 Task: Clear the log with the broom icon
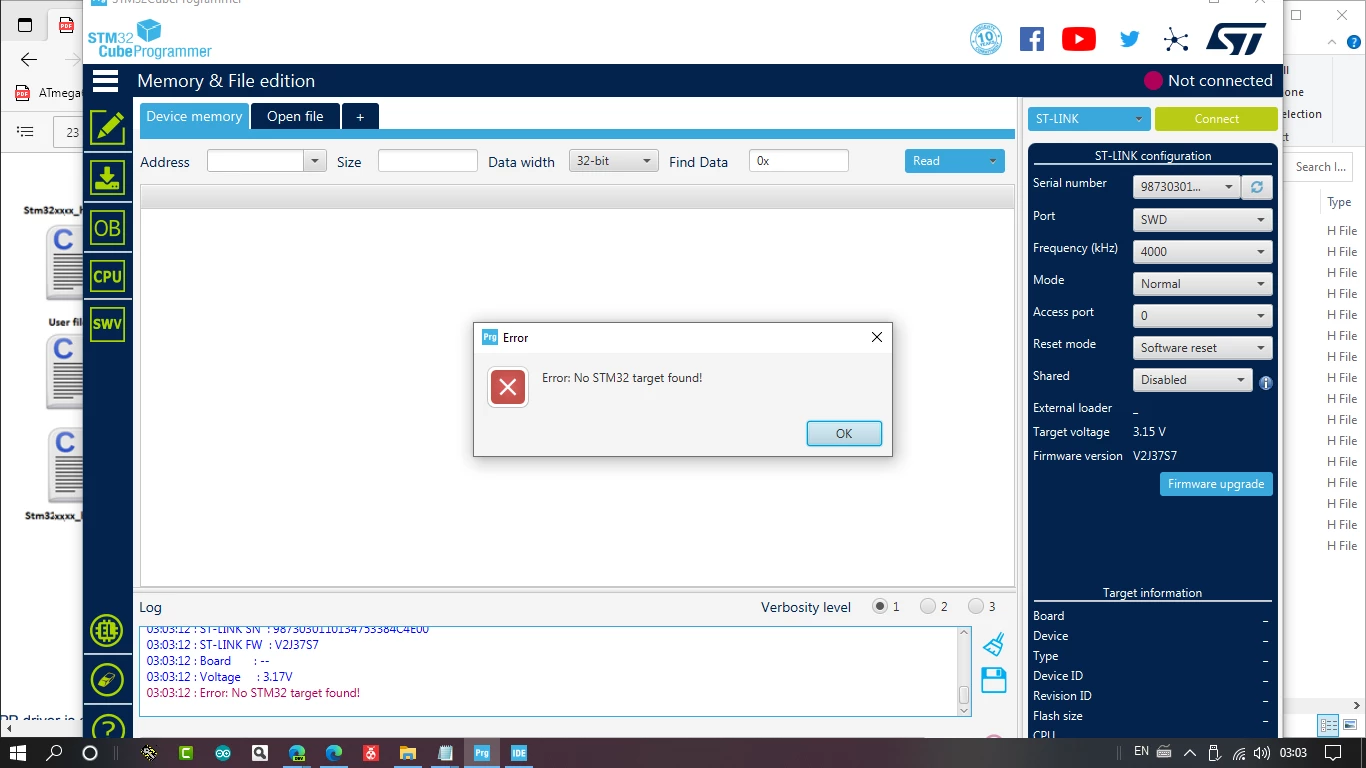(993, 644)
